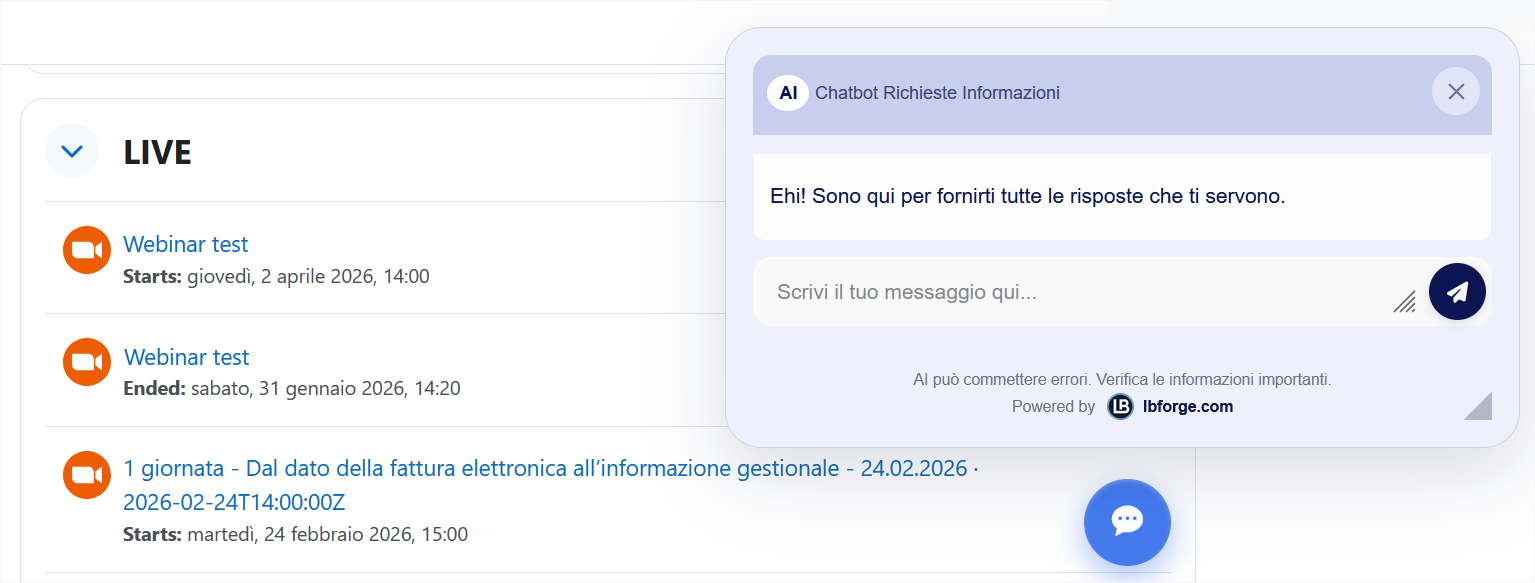The image size is (1535, 583).
Task: Click the 'AI può commettere errori' disclaimer
Action: 1121,380
